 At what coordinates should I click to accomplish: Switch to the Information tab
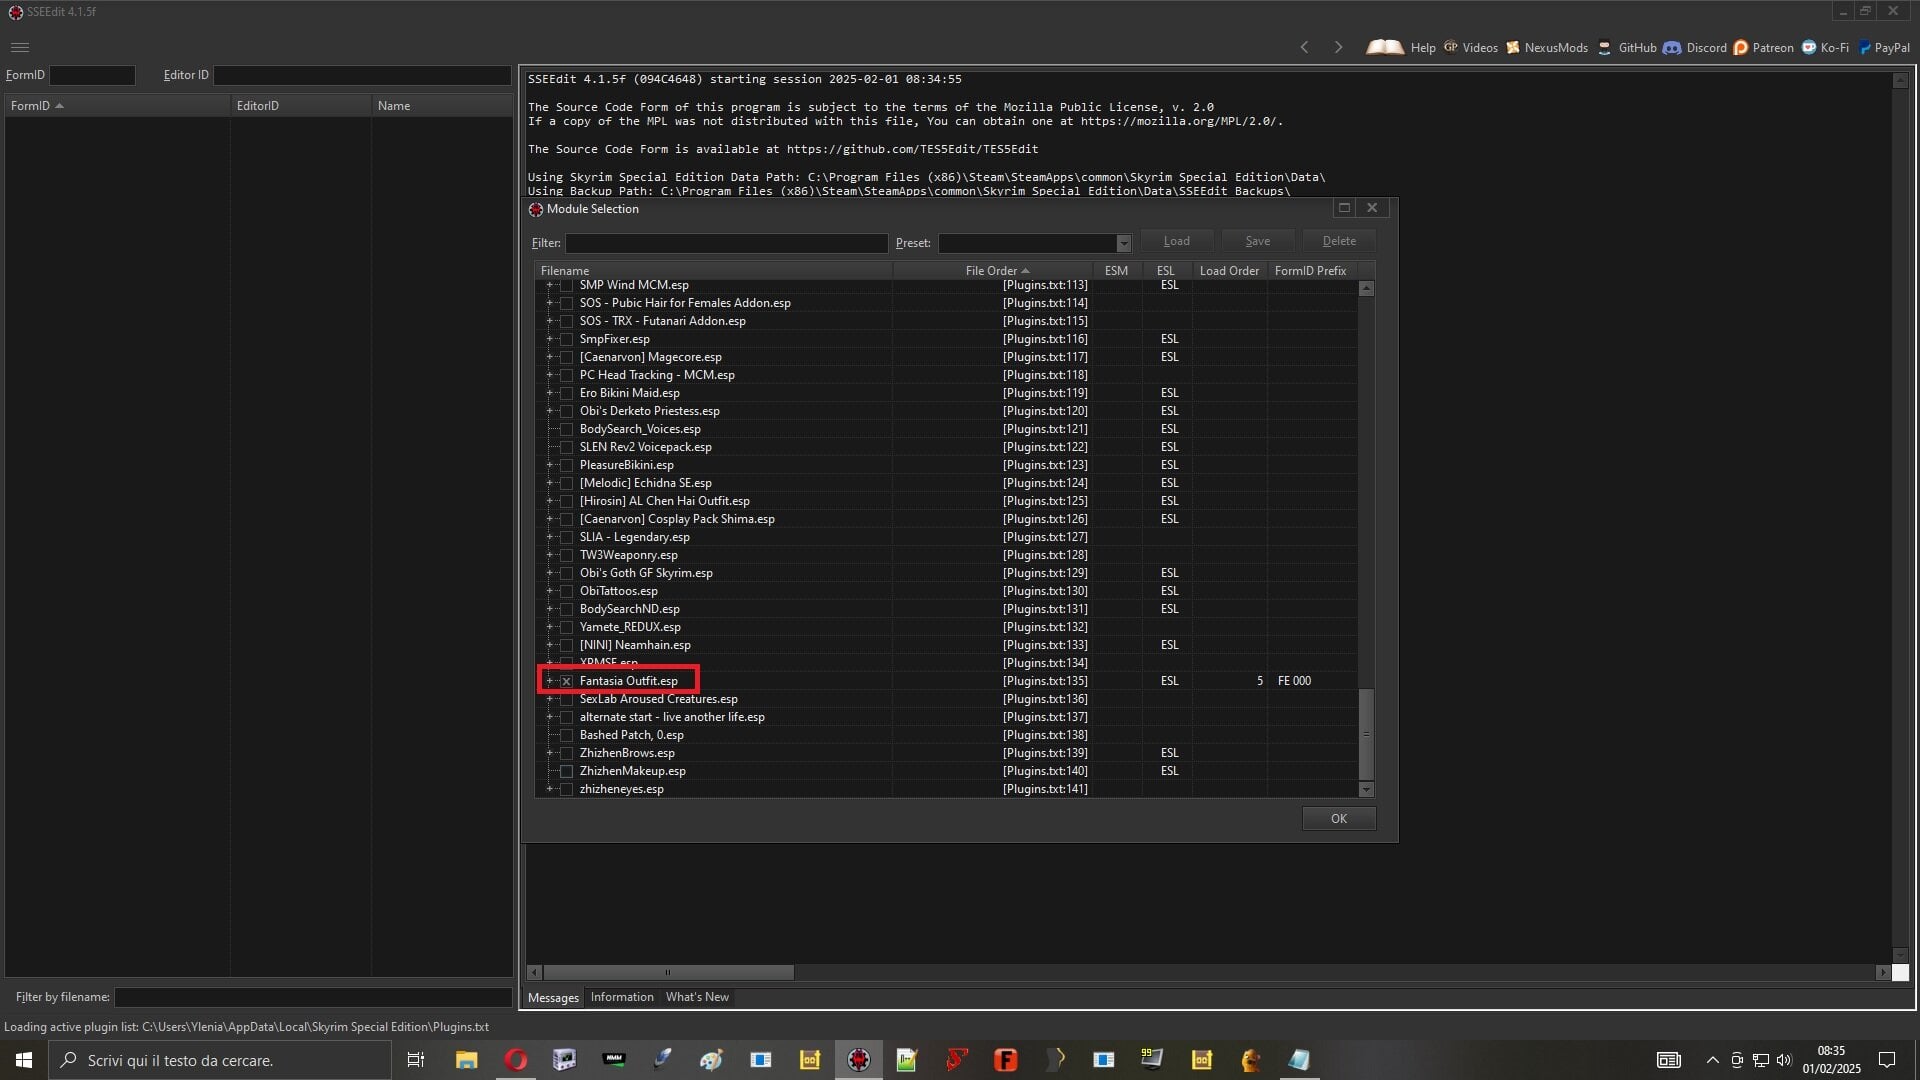pyautogui.click(x=622, y=997)
